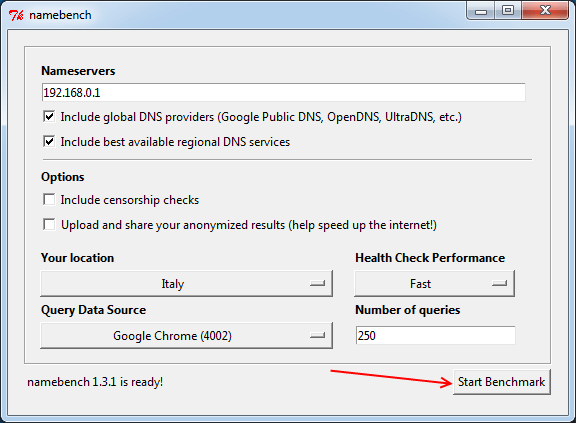
Task: Uncheck Include best available regional DNS services
Action: (x=49, y=141)
